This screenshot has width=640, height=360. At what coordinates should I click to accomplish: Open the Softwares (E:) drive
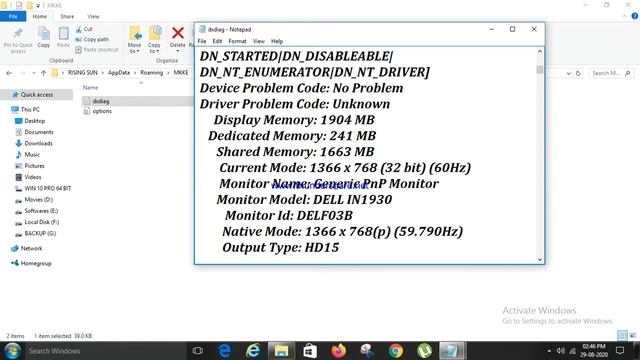coord(41,211)
